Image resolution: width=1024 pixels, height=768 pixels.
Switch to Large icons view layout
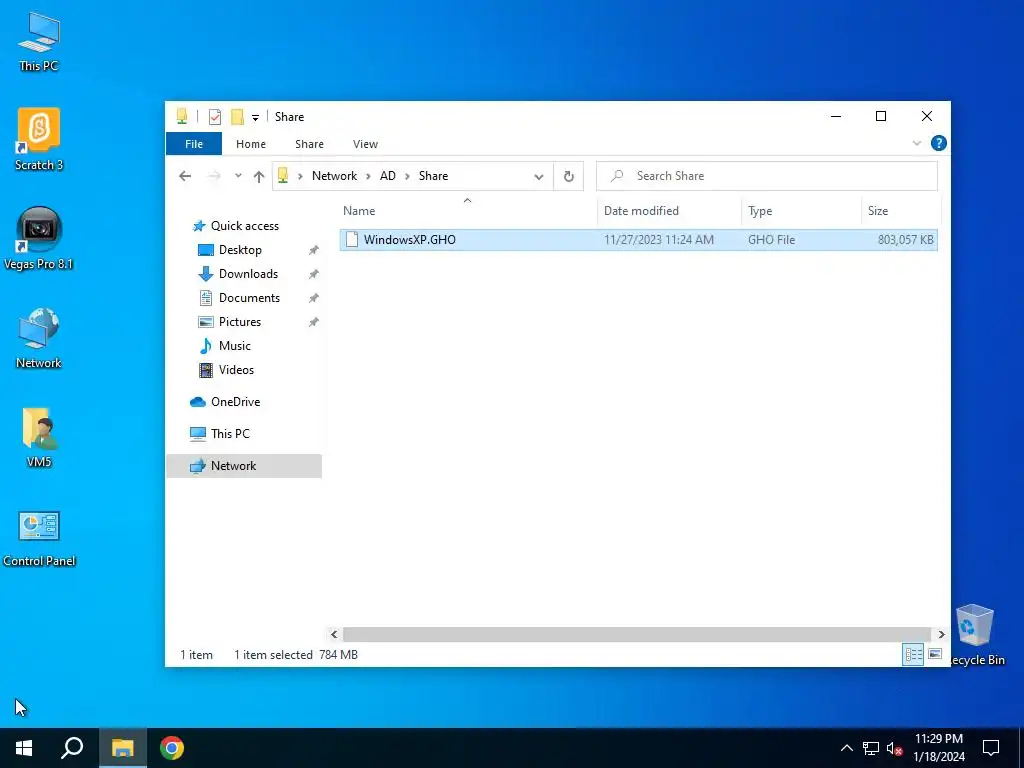coord(935,654)
